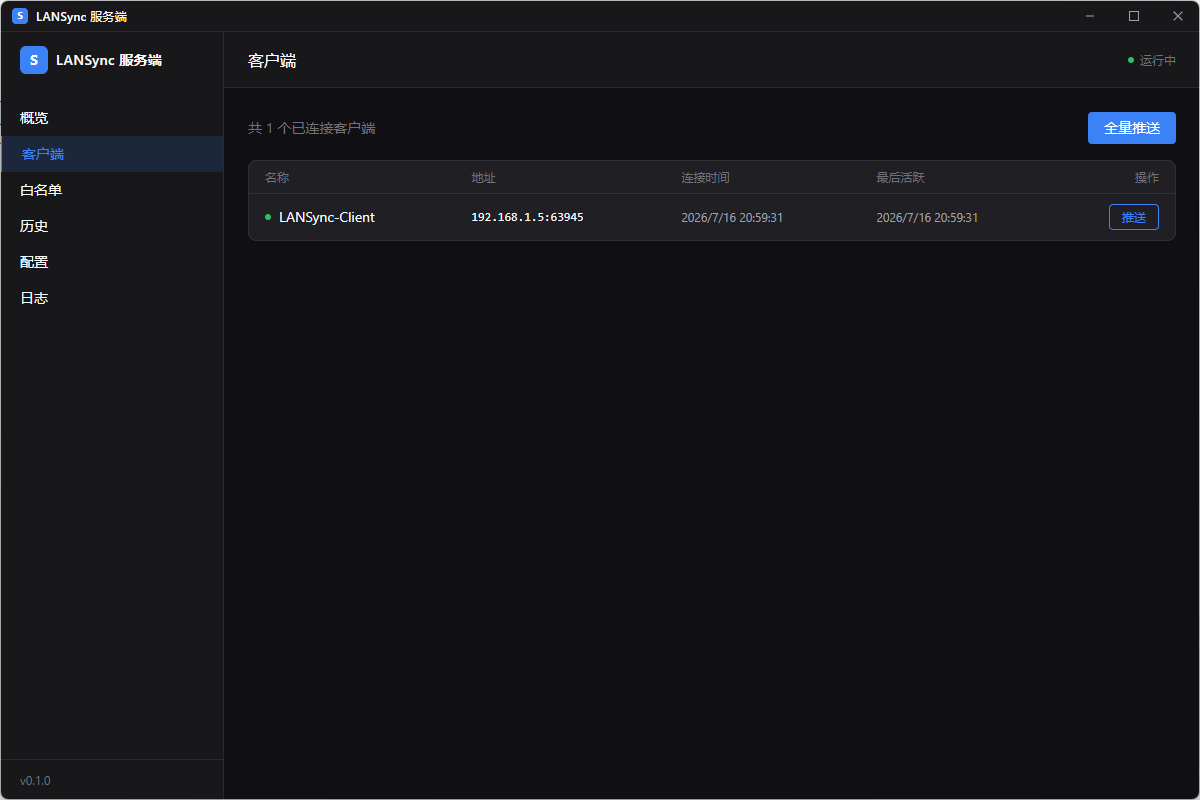Maximize the LANSync window
Screen dimensions: 1200x800
point(1134,16)
